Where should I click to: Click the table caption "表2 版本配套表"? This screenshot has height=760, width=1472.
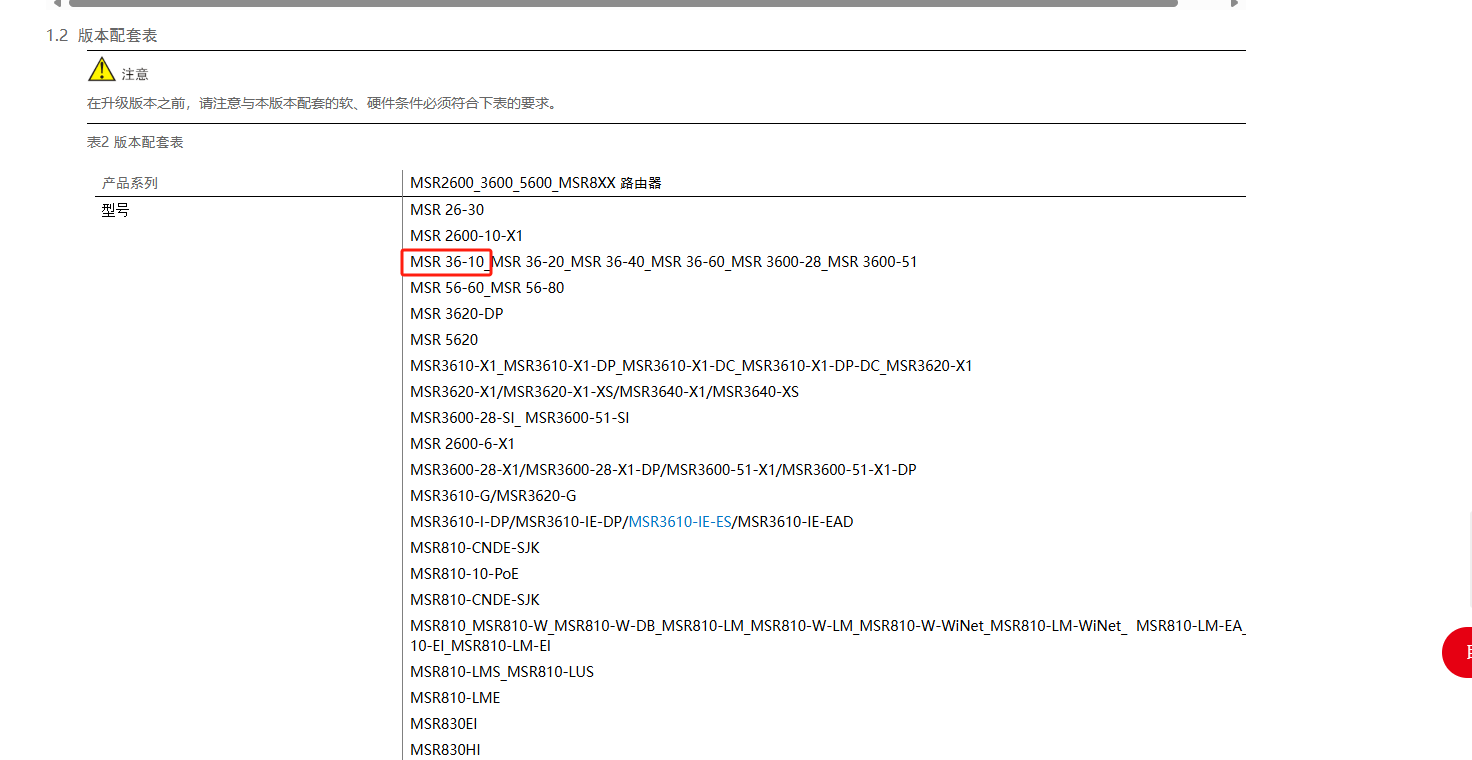point(135,142)
